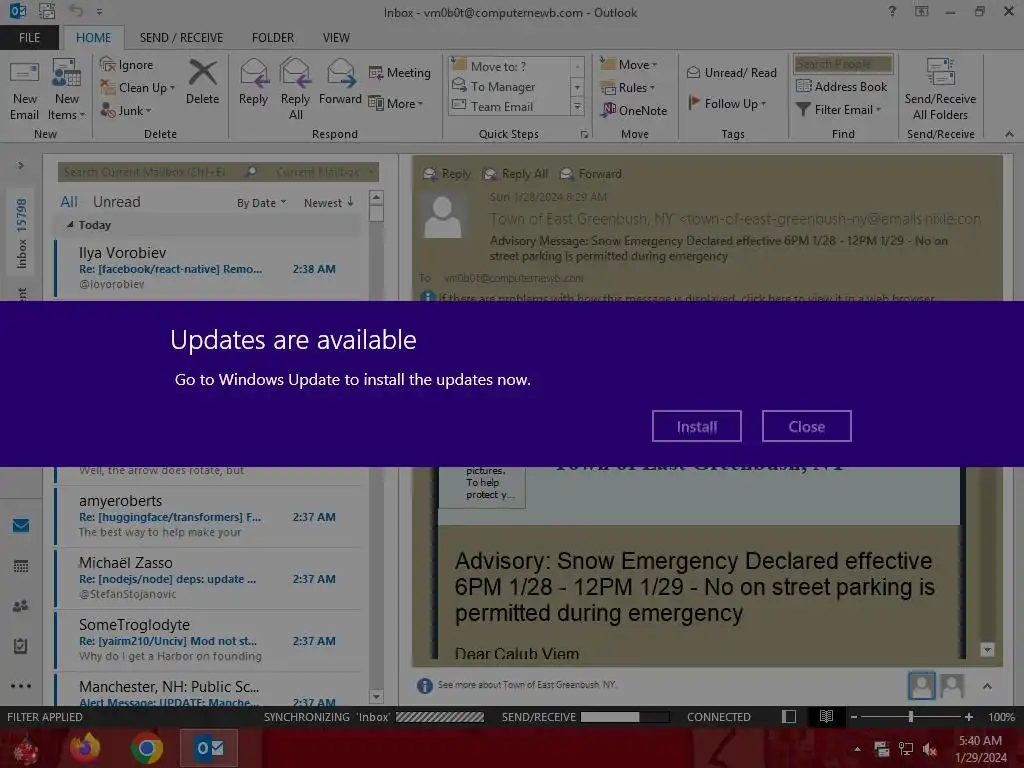Switch to the HOME tab
The width and height of the screenshot is (1024, 768).
(93, 37)
